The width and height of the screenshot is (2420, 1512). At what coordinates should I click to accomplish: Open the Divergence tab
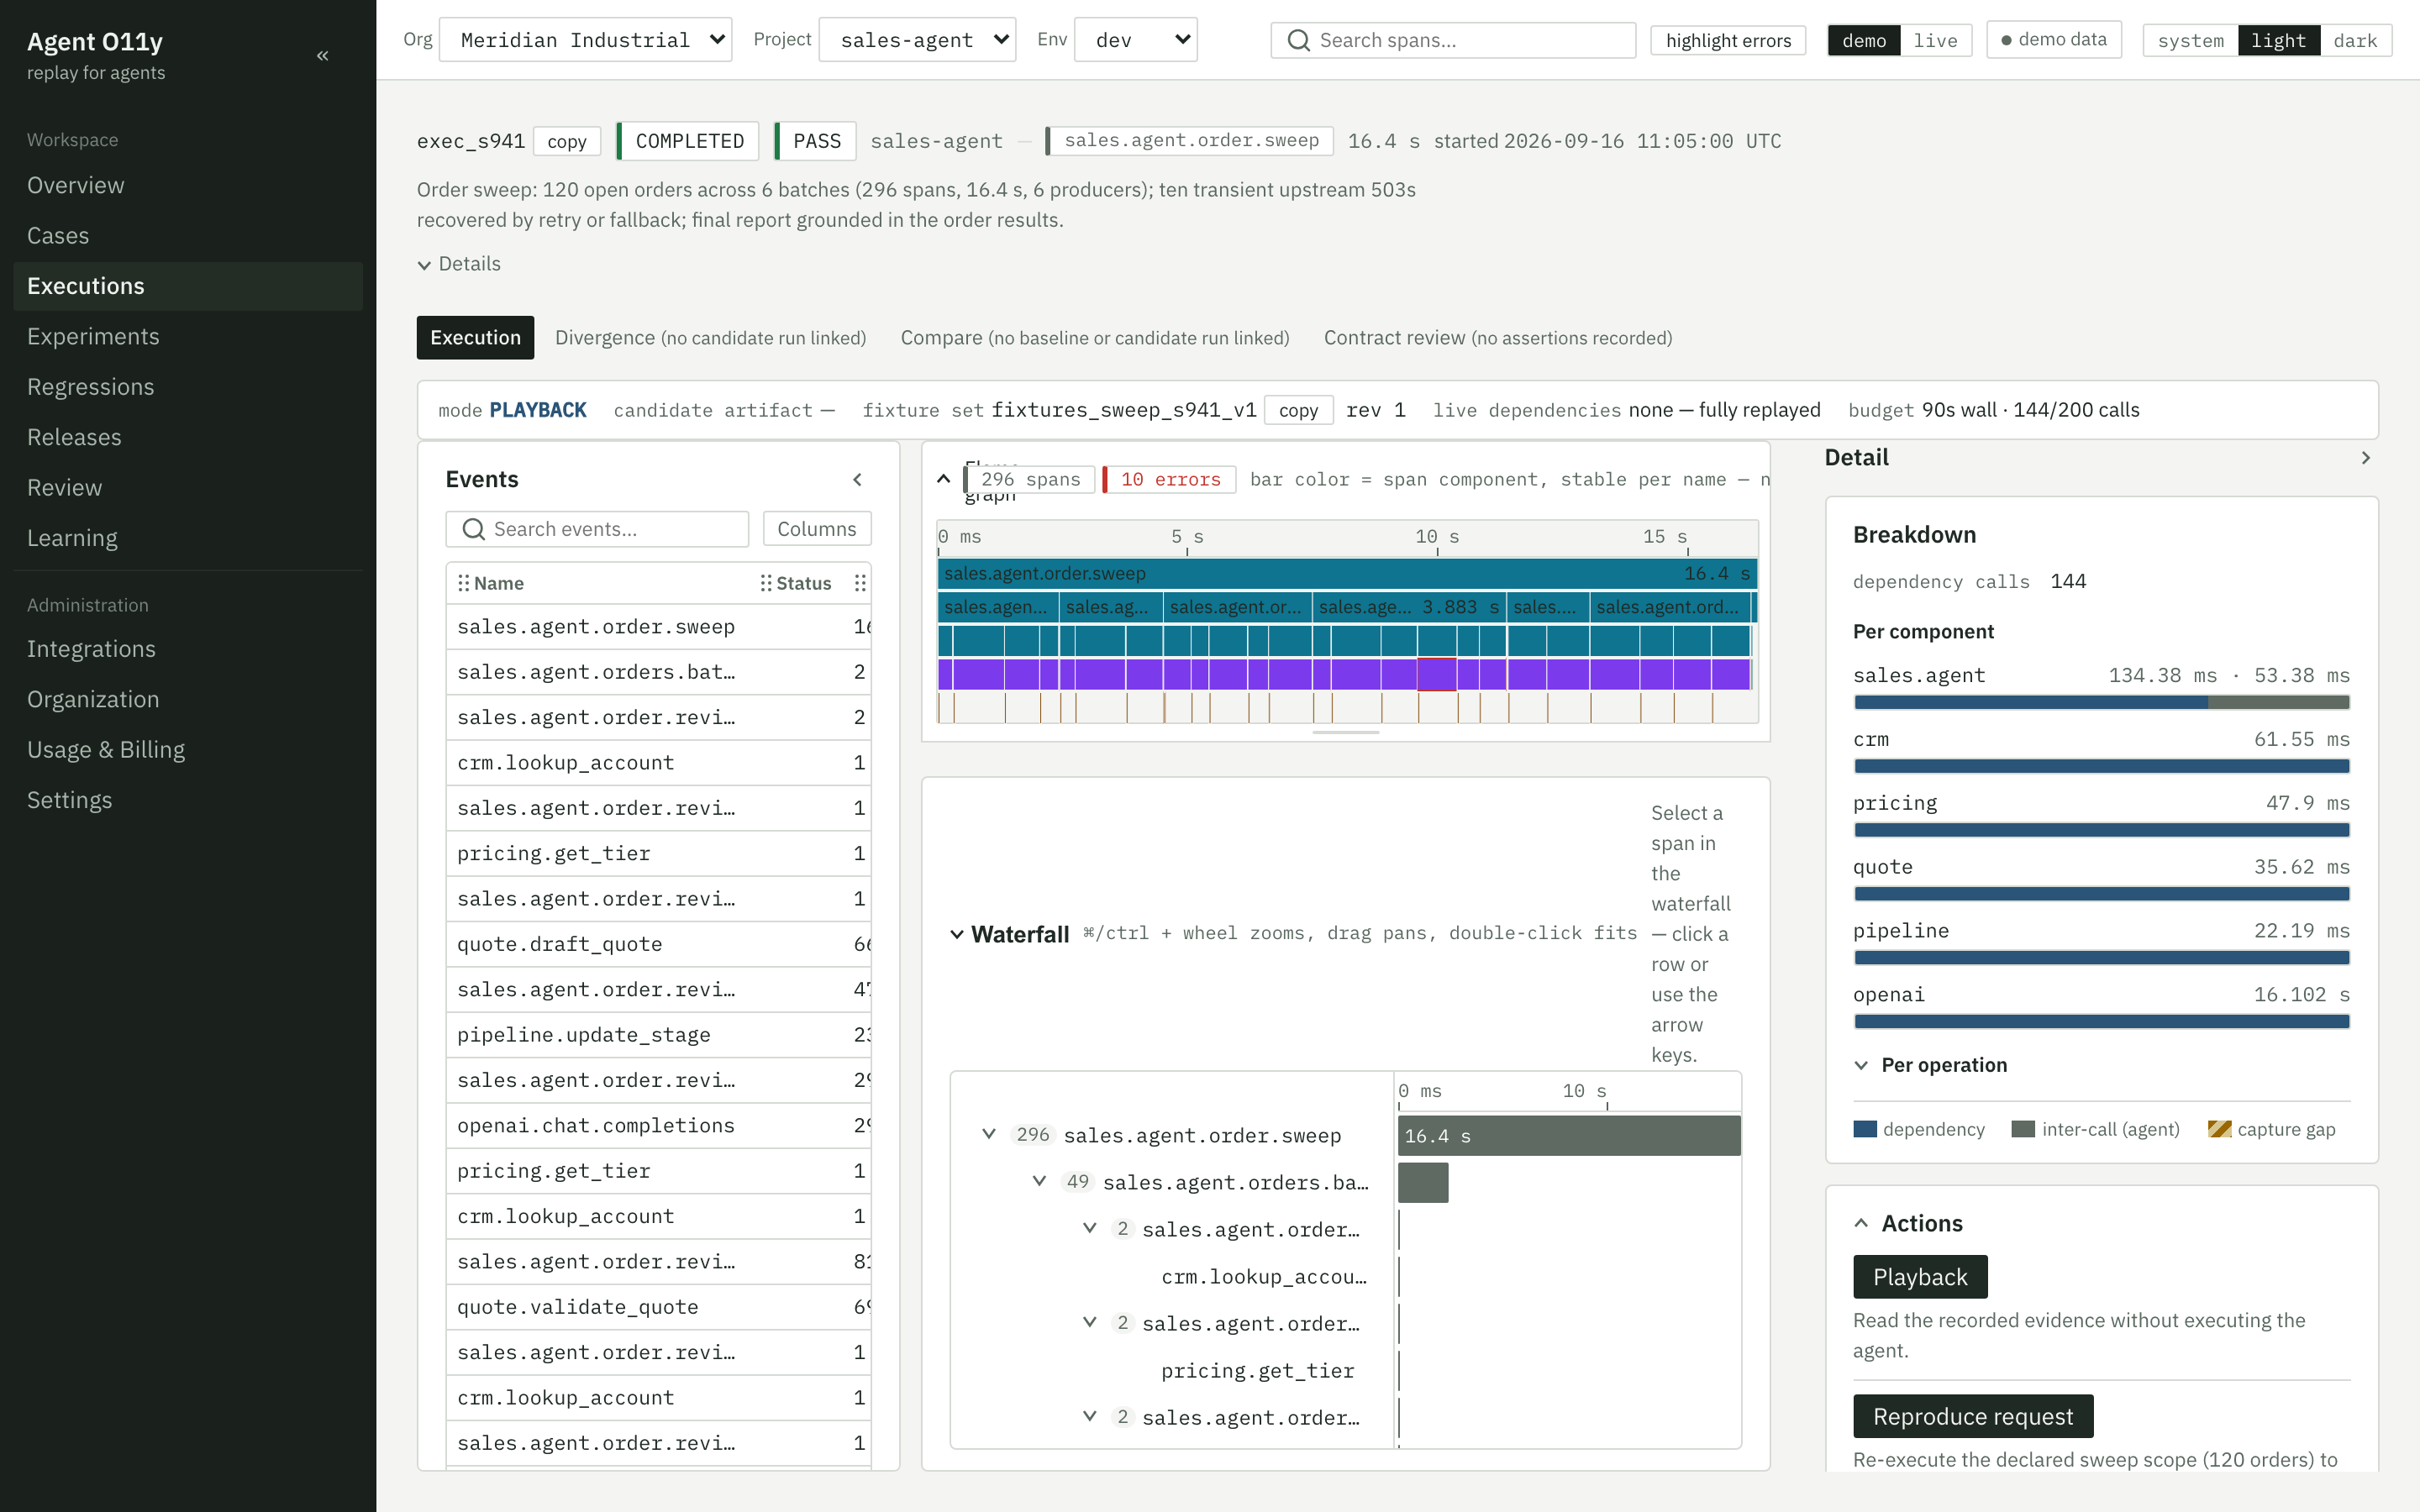pyautogui.click(x=710, y=338)
